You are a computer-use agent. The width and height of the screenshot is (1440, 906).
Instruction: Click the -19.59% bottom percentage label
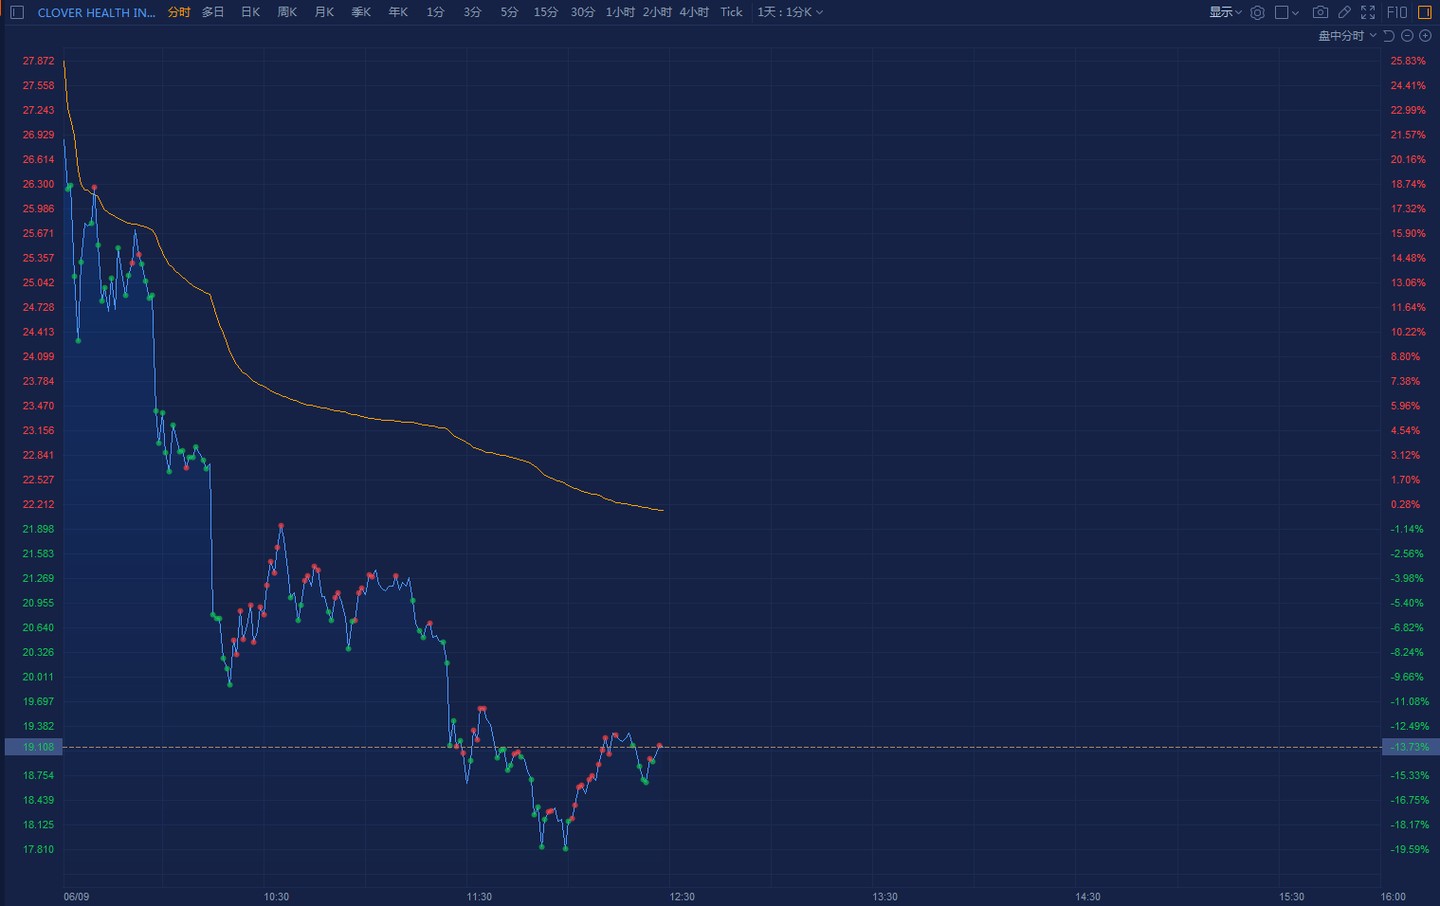click(x=1410, y=849)
